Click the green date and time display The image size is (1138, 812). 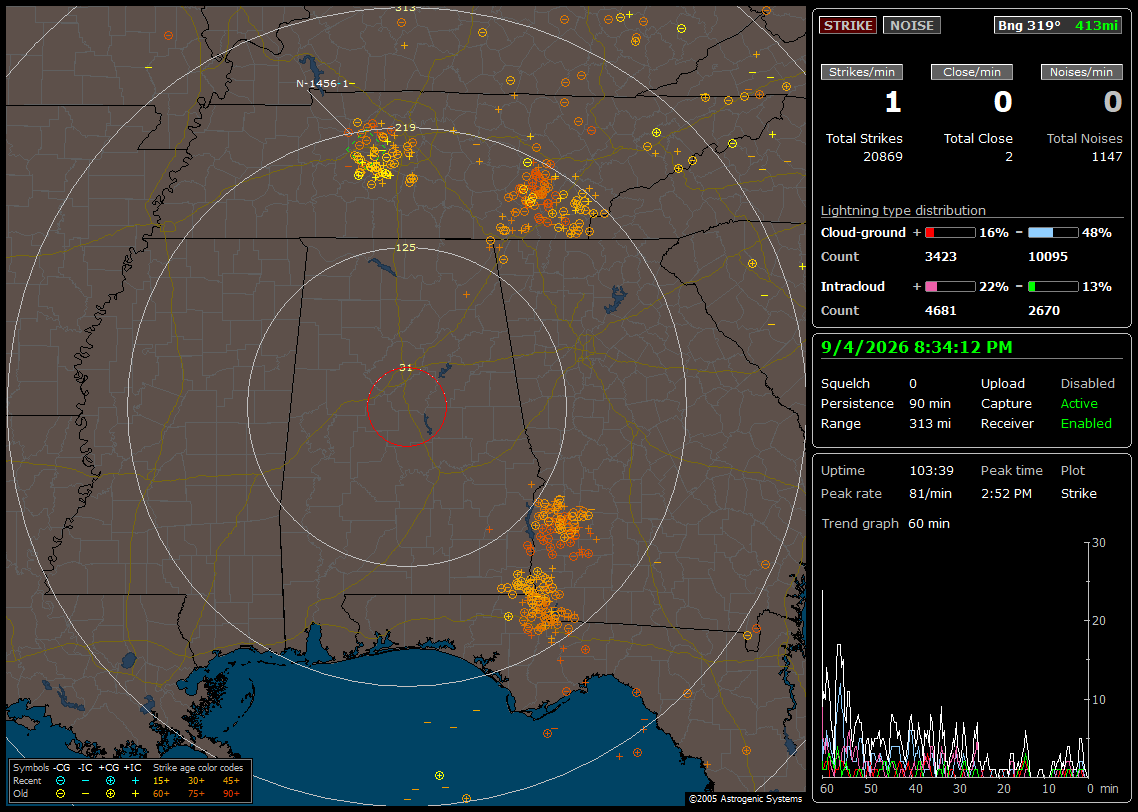[917, 347]
